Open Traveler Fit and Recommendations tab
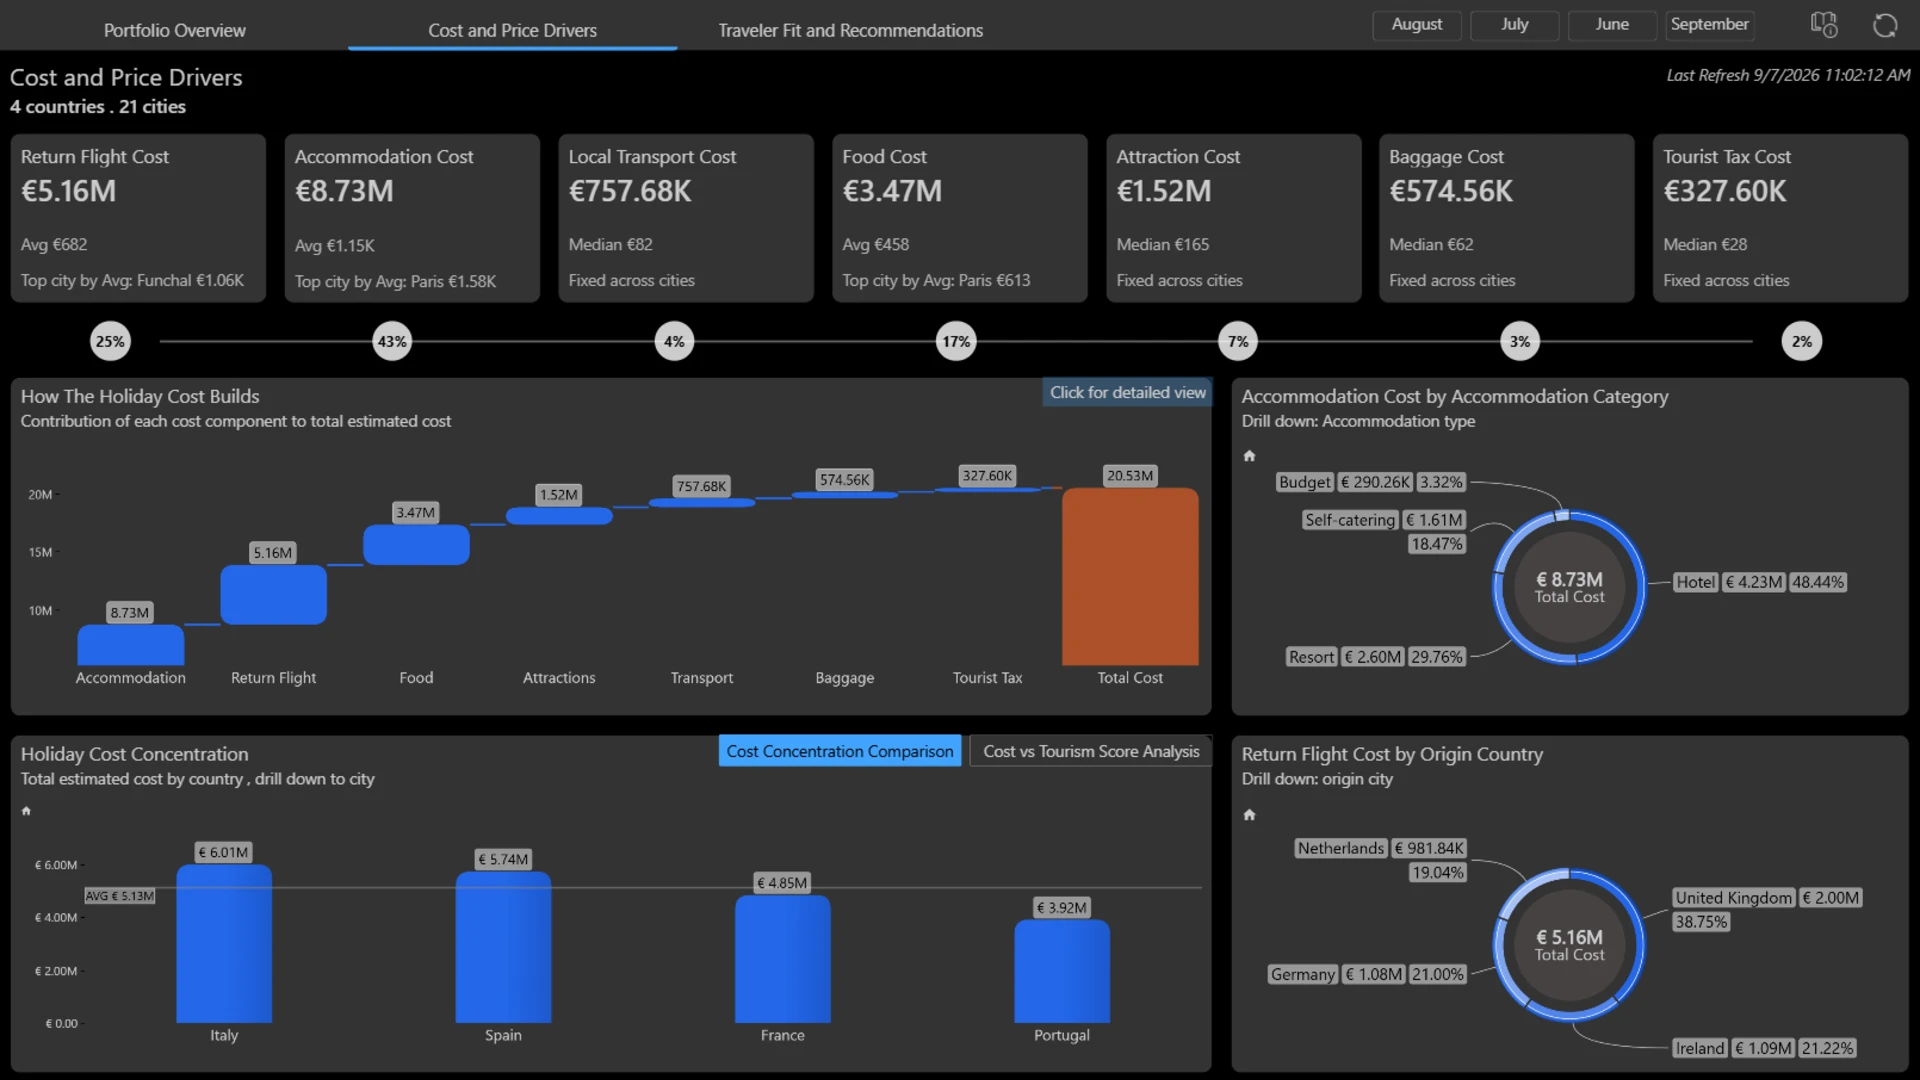The height and width of the screenshot is (1080, 1920). (851, 30)
